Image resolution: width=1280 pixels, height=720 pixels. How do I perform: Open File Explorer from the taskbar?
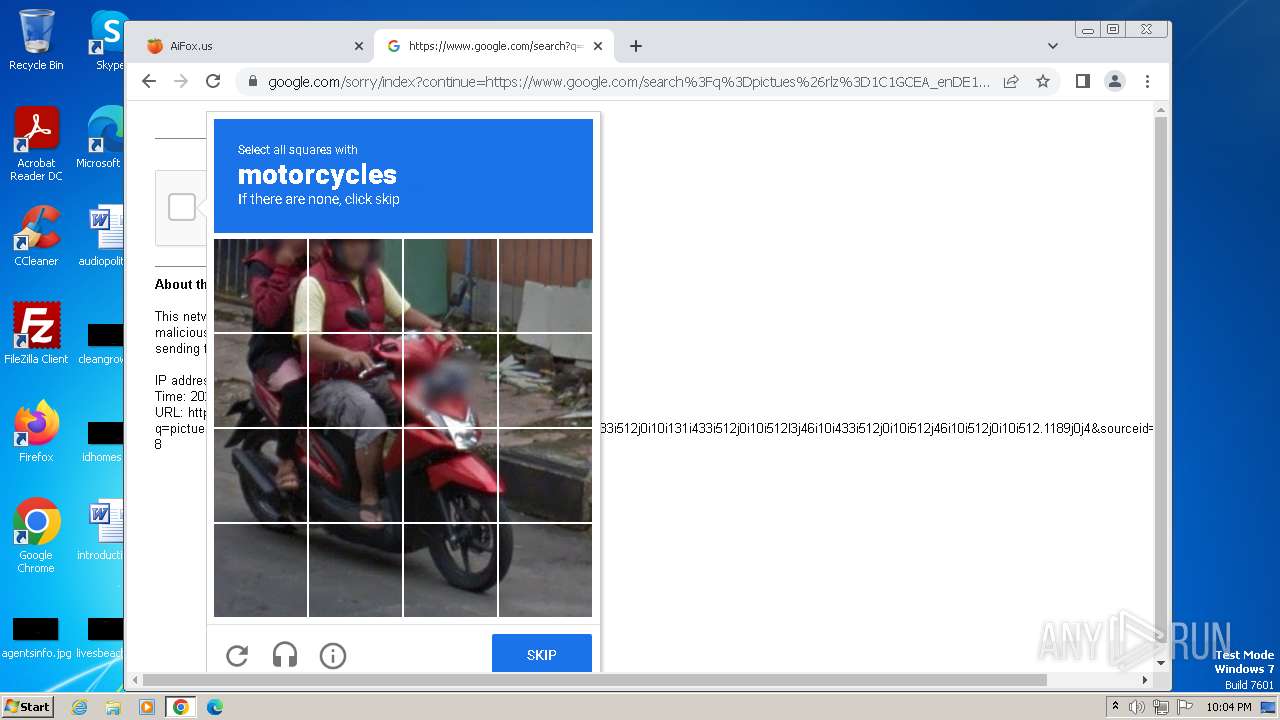point(113,707)
